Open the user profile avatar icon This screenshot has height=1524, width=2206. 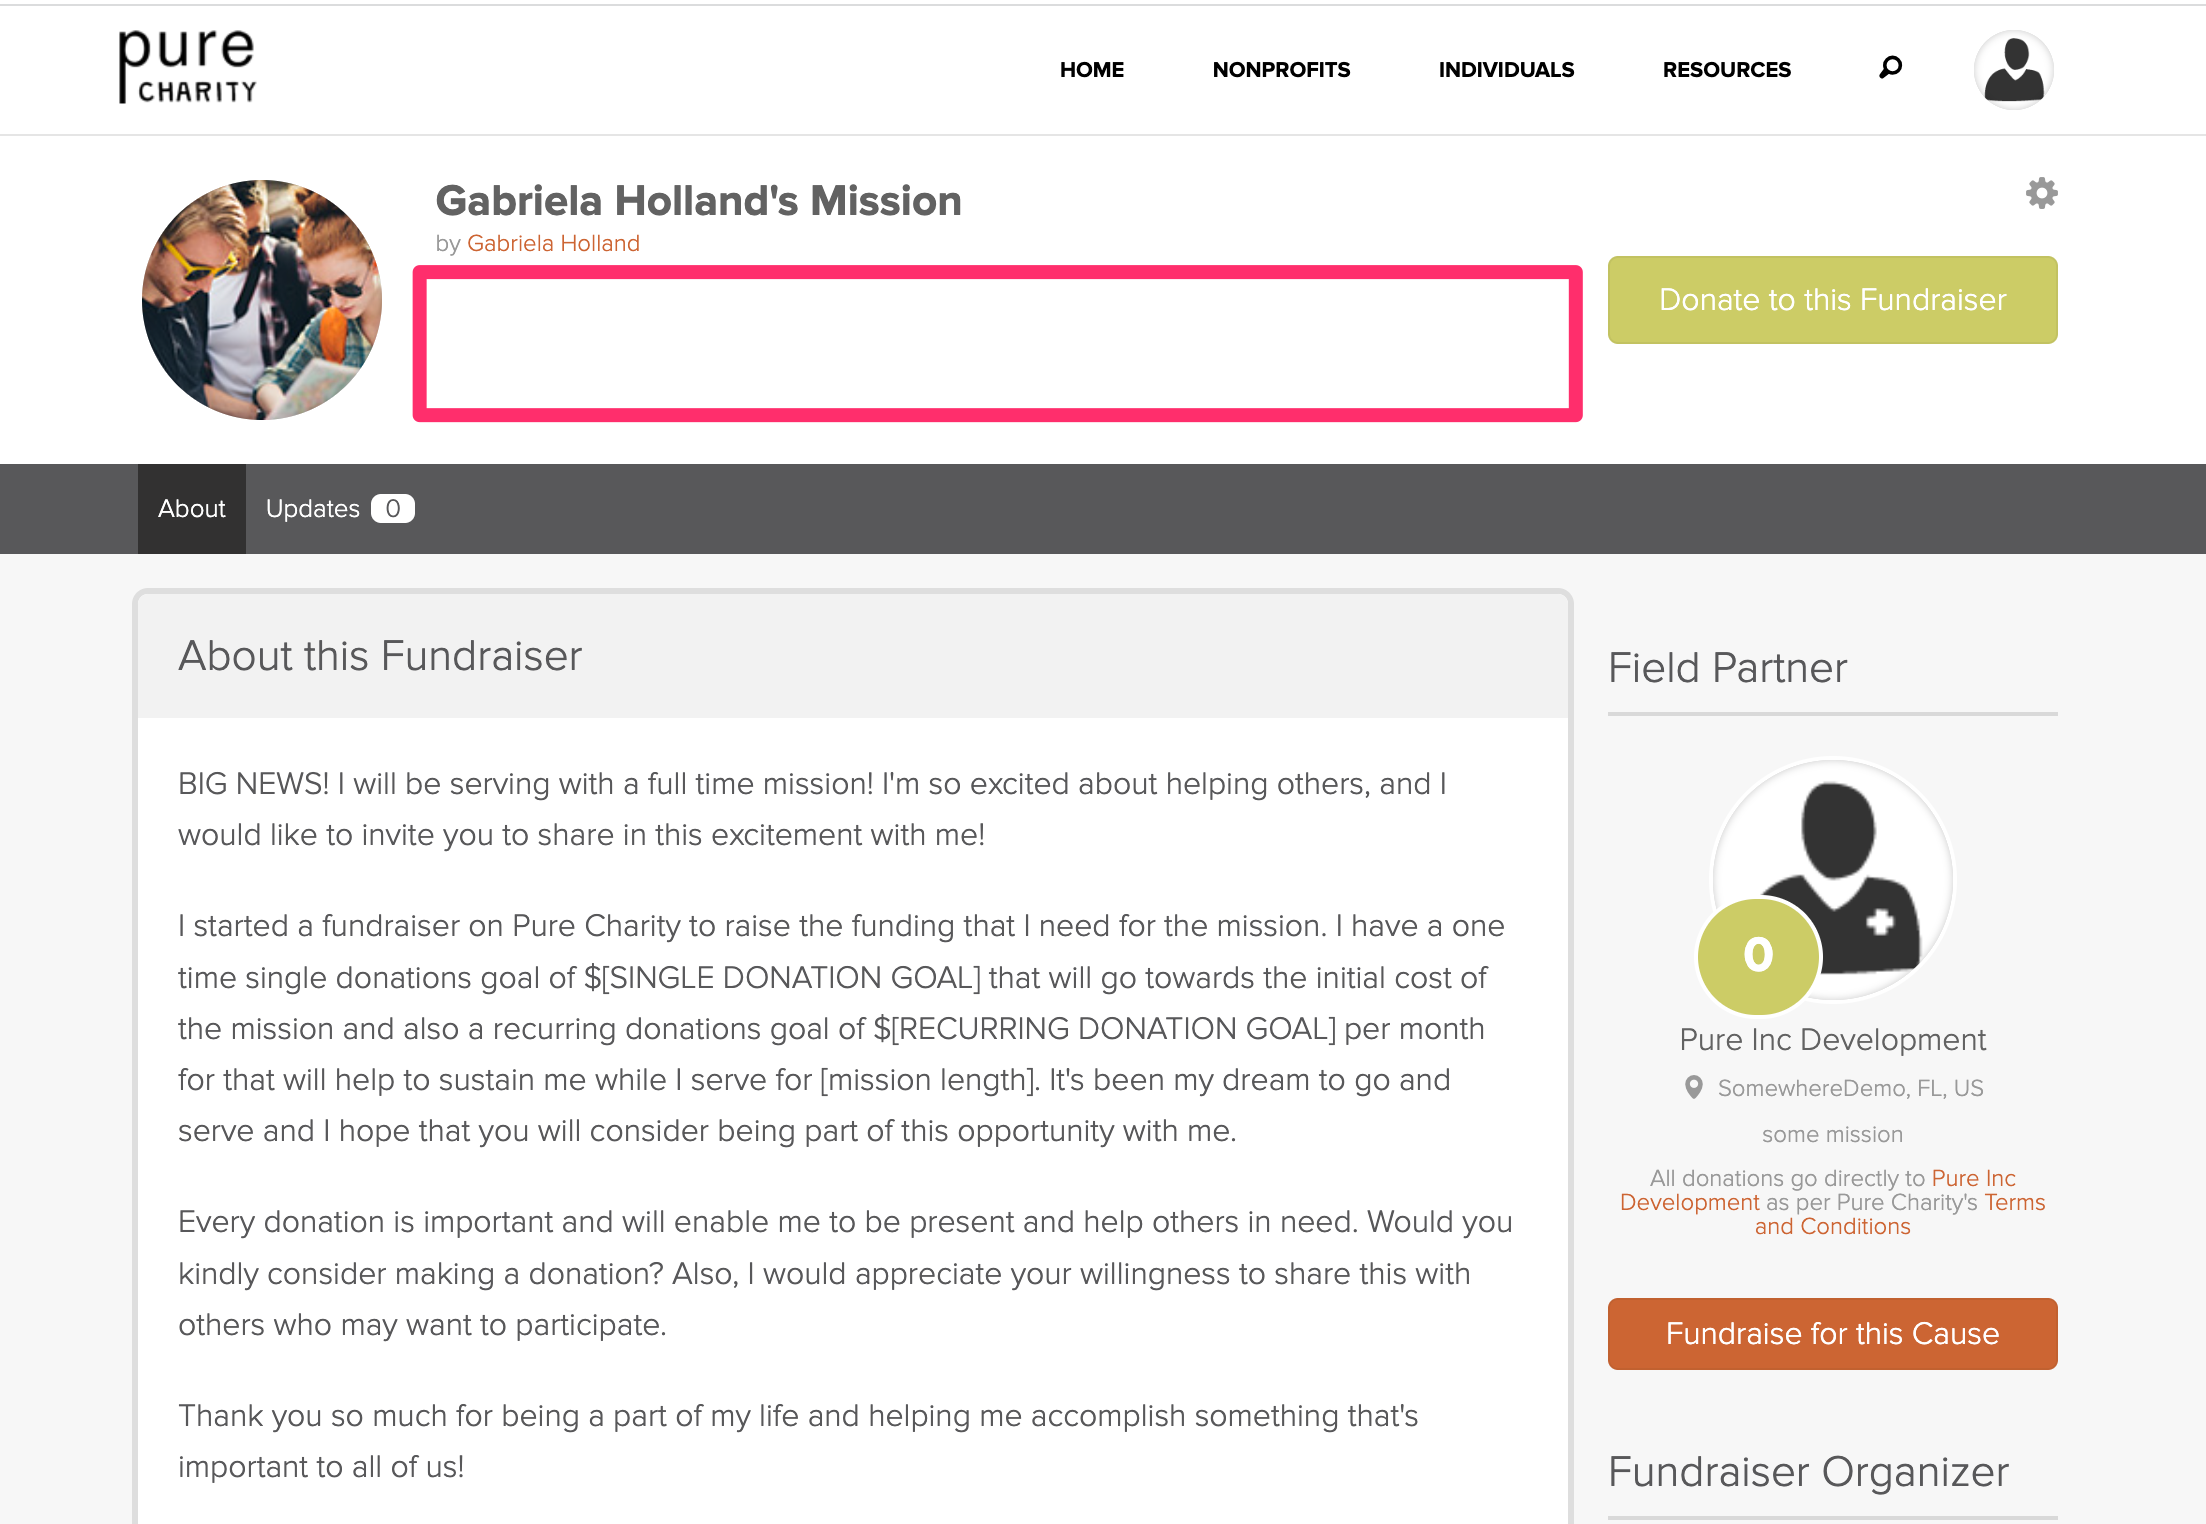2013,69
